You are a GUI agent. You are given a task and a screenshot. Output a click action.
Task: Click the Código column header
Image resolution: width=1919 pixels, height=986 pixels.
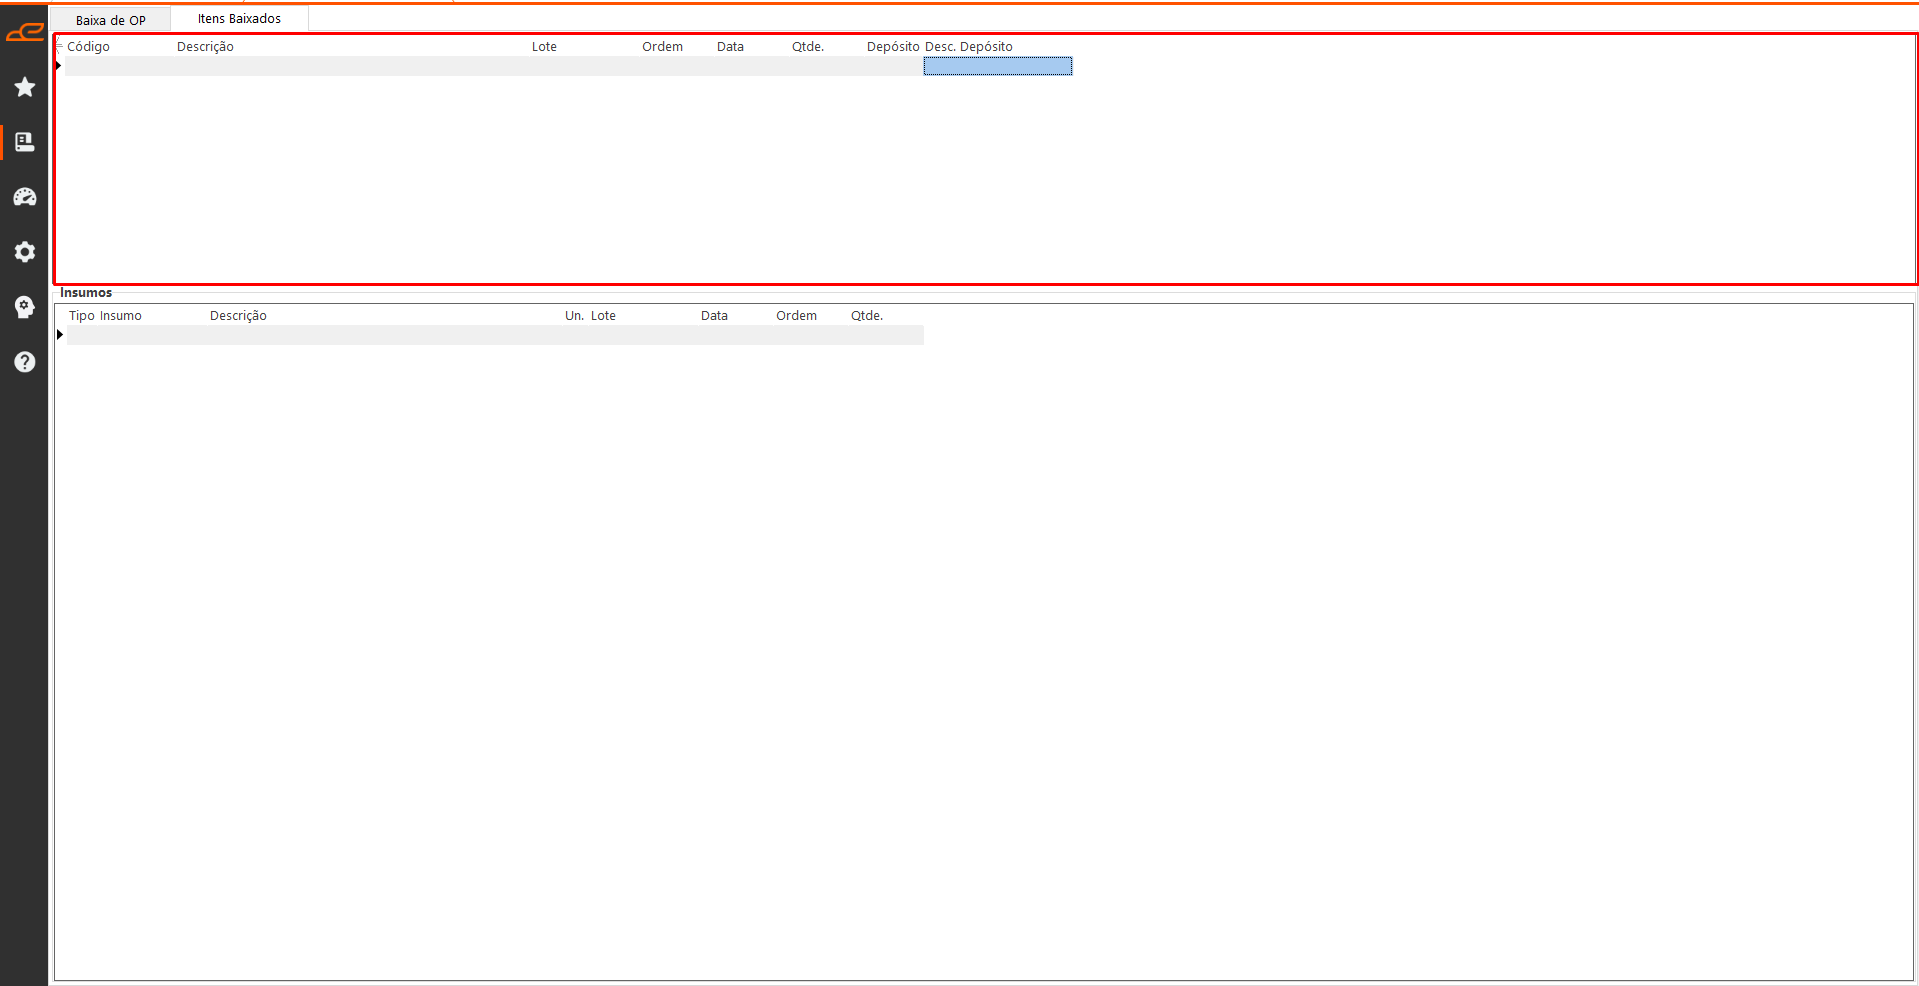click(x=89, y=47)
